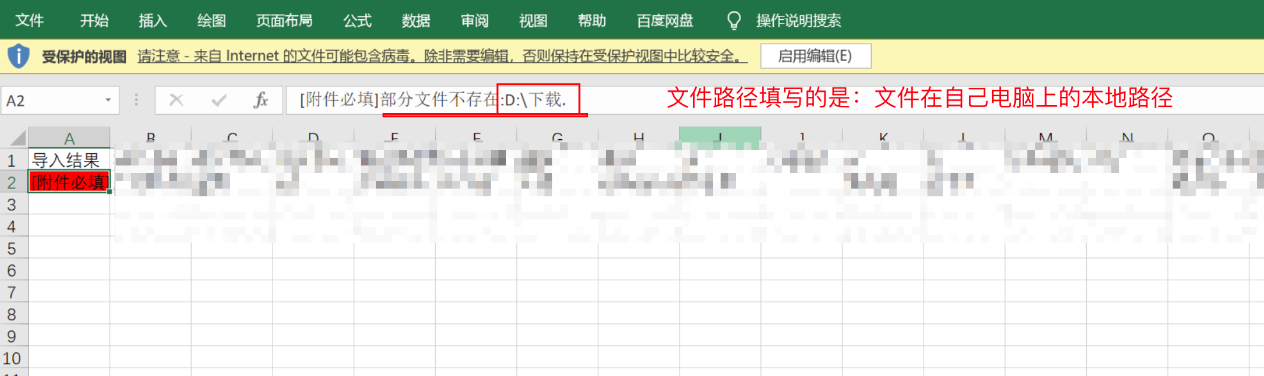Click the formula bar cancel X icon

176,100
